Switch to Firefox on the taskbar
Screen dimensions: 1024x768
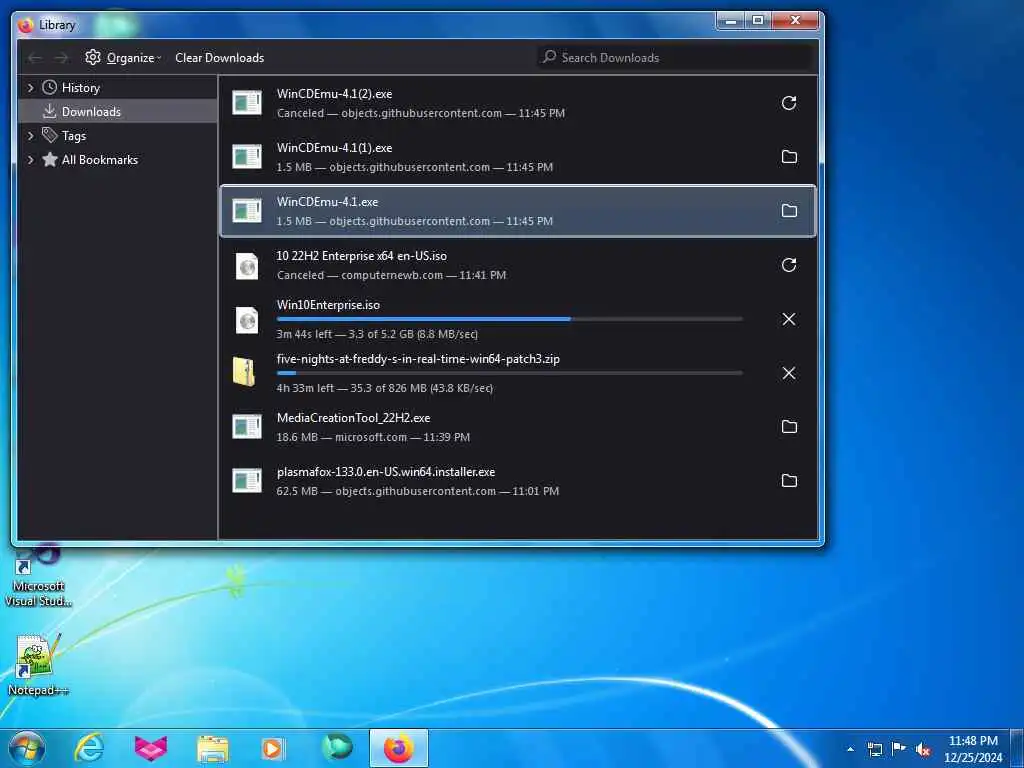[399, 748]
